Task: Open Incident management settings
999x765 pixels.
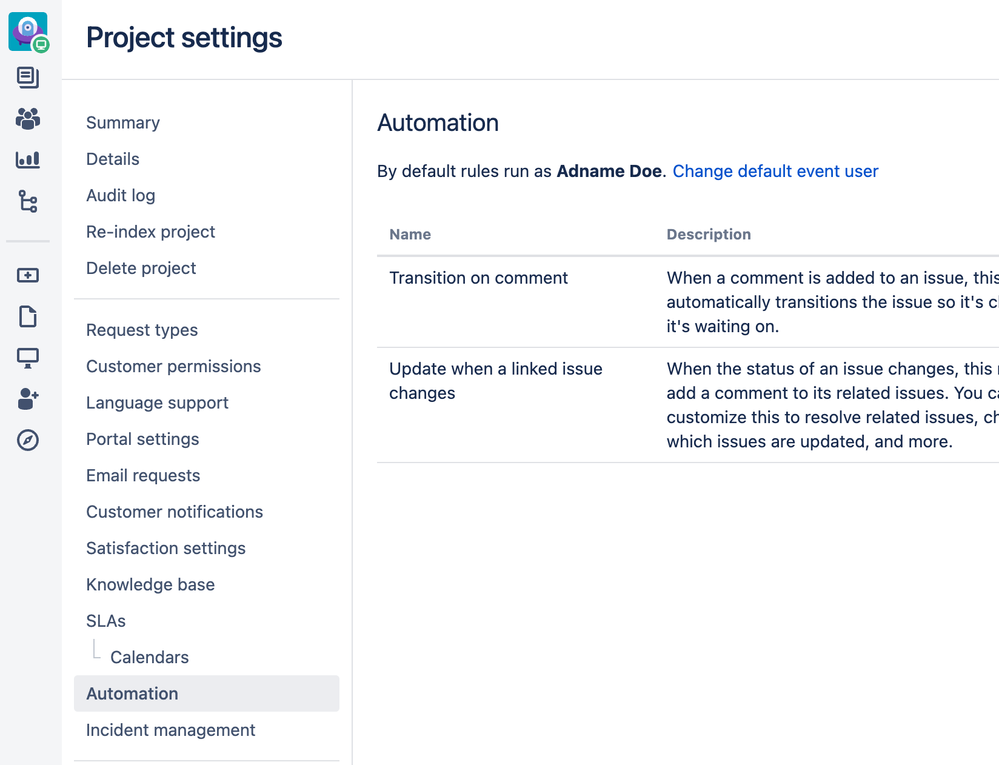Action: tap(170, 730)
